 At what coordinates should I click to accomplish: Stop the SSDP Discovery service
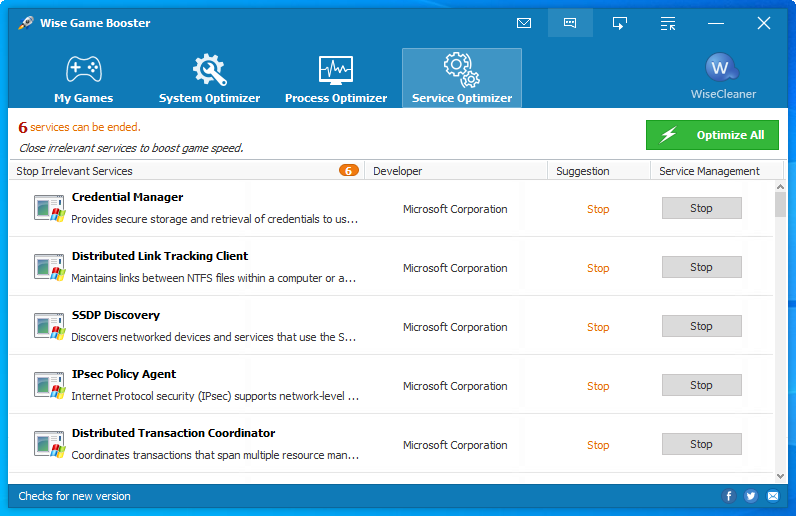pos(701,326)
